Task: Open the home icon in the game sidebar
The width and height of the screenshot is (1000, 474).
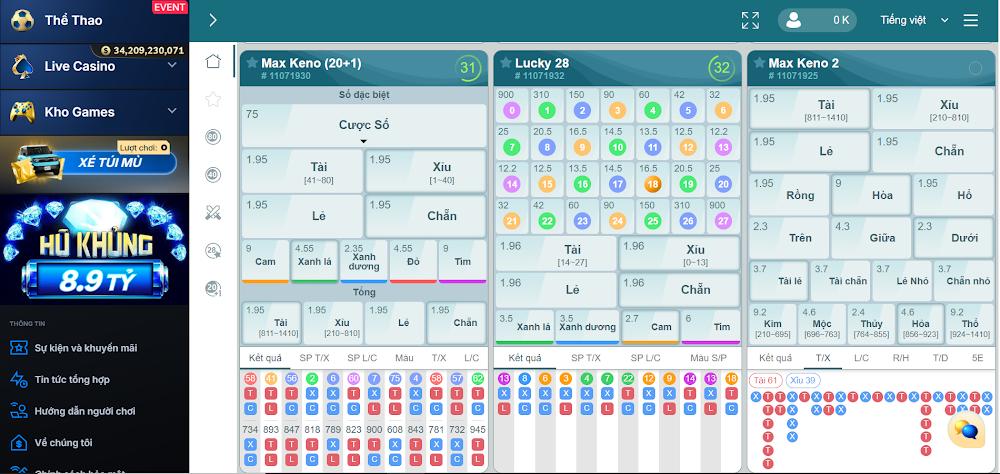Action: (213, 62)
